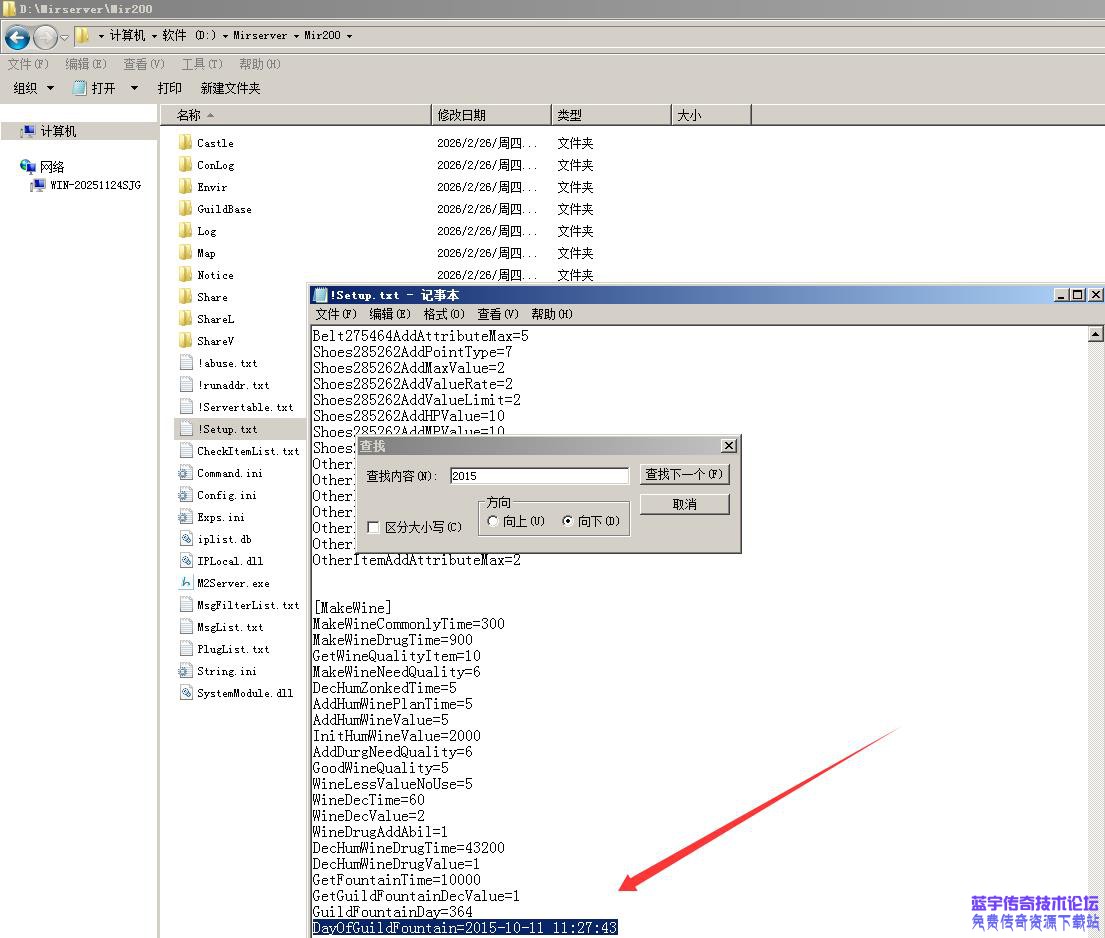Click the iplist.db file icon
The width and height of the screenshot is (1105, 938).
[185, 539]
